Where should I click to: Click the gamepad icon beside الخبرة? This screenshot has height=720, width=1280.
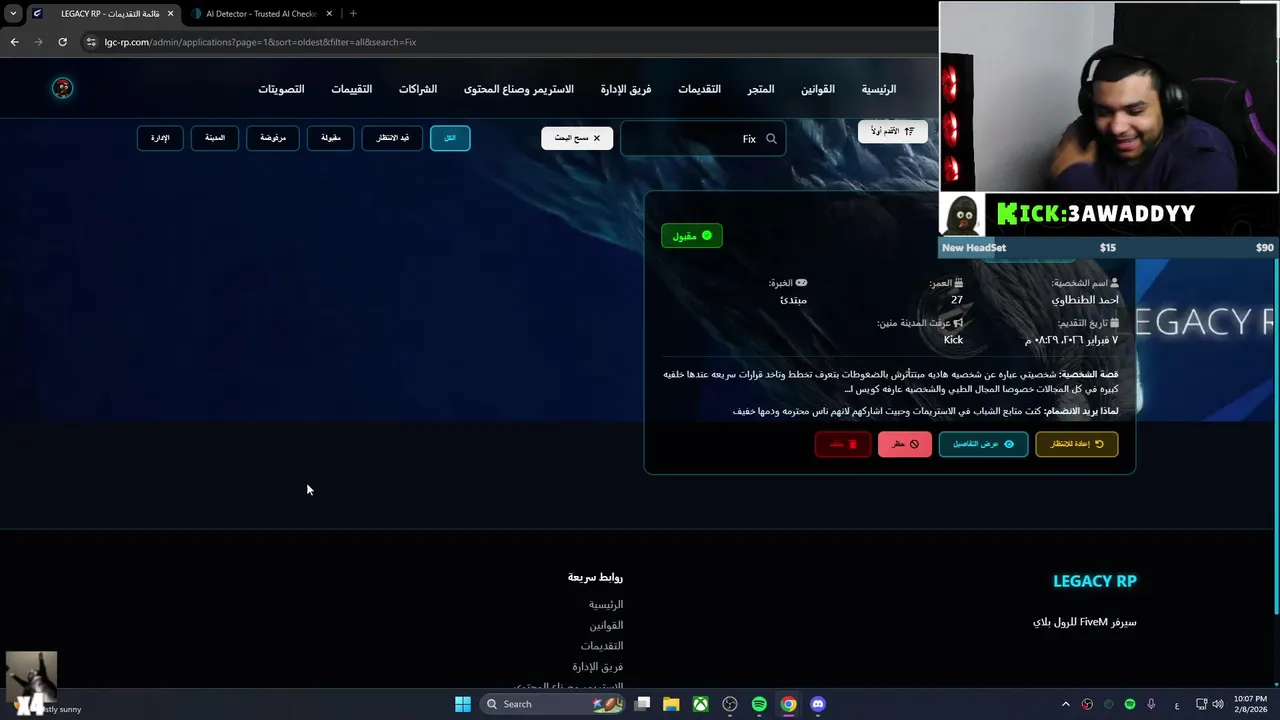[801, 283]
